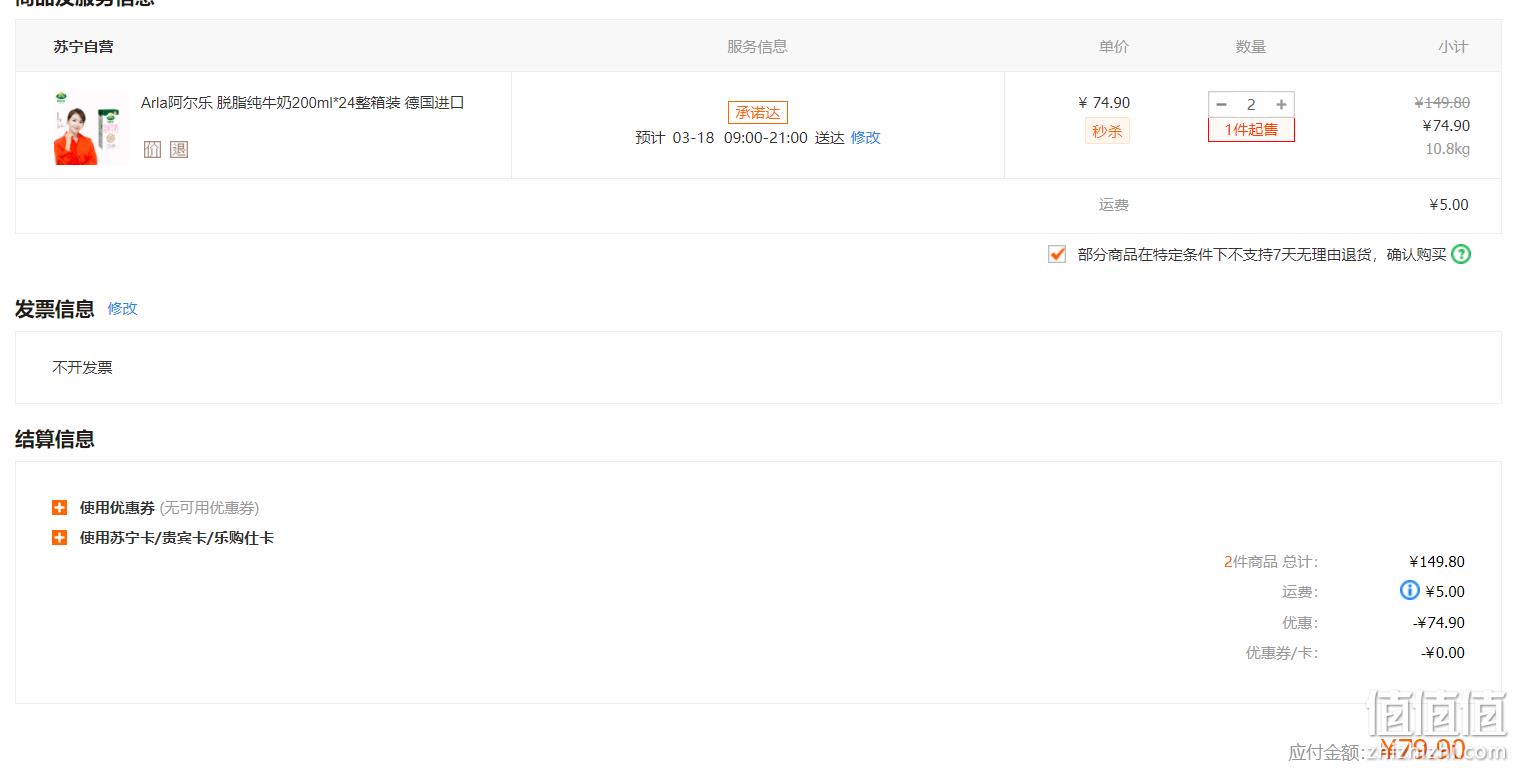Click the 不开发票 invoice text
The image size is (1516, 769).
[82, 368]
